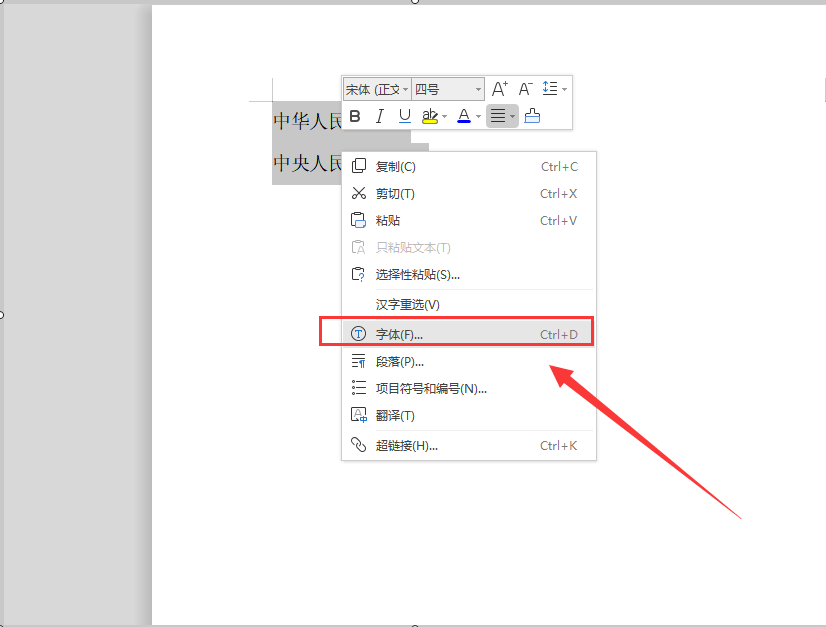
Task: Click the decrease font size icon
Action: [x=525, y=89]
